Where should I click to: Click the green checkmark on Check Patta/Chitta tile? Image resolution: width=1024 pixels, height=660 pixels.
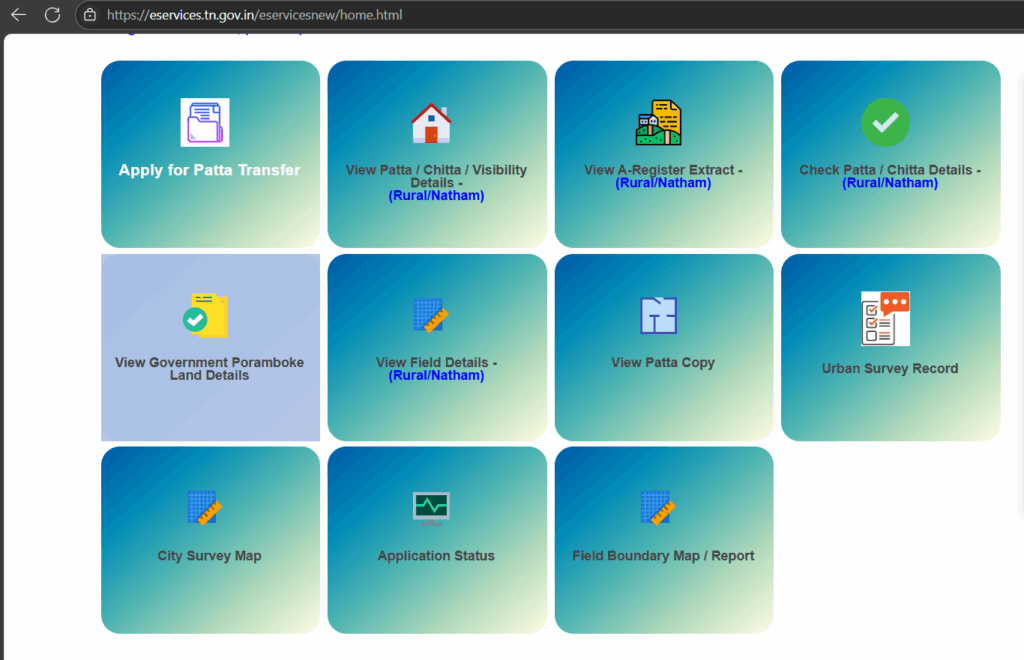[884, 122]
